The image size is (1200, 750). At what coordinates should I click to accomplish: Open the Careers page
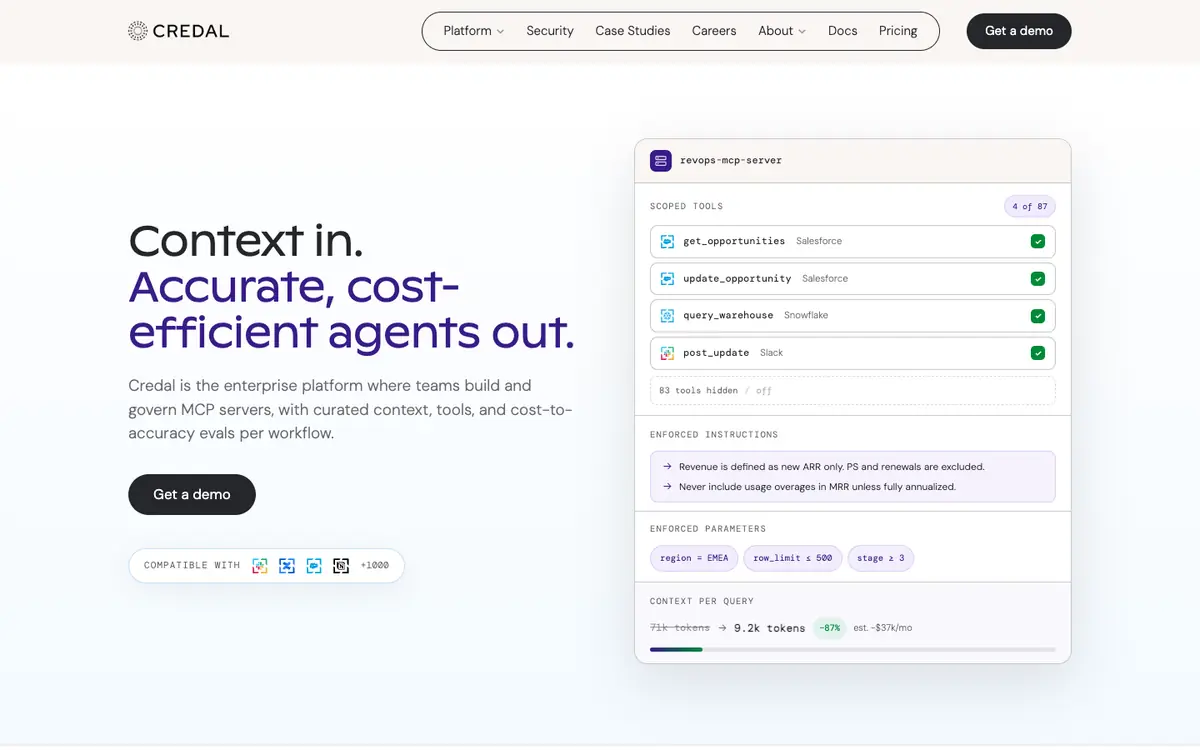click(x=714, y=31)
